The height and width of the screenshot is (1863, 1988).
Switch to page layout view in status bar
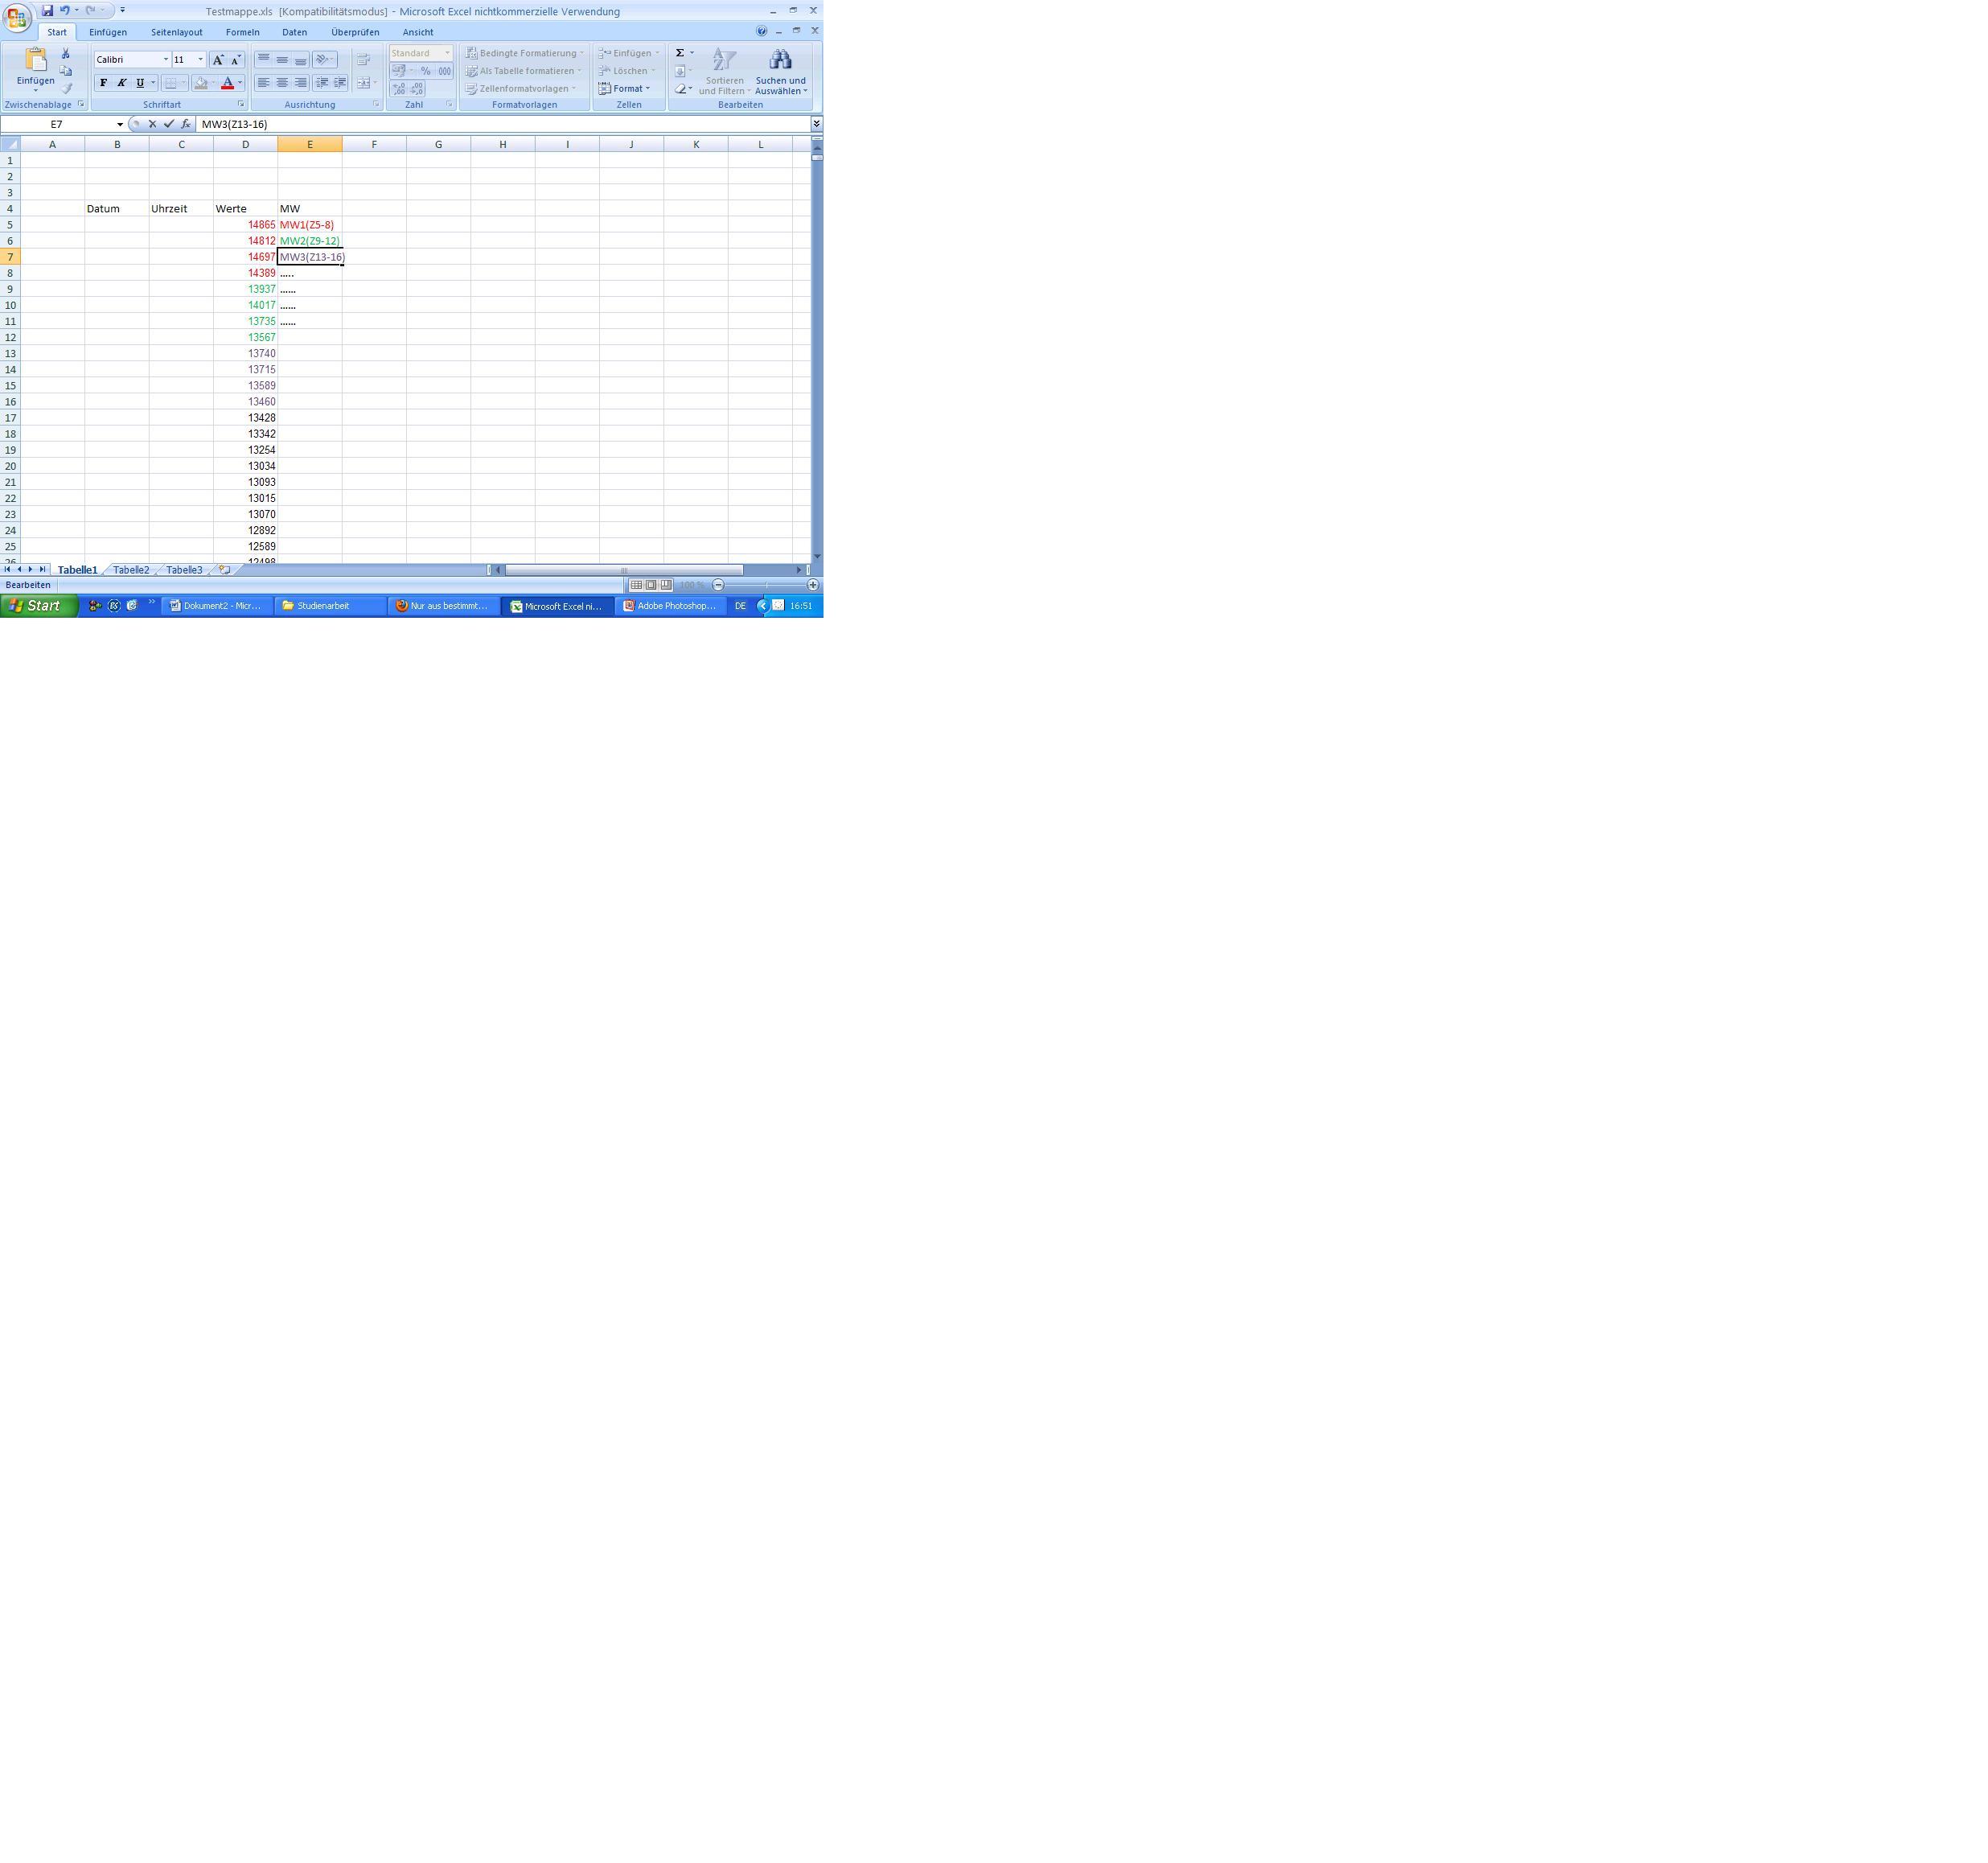[x=651, y=585]
